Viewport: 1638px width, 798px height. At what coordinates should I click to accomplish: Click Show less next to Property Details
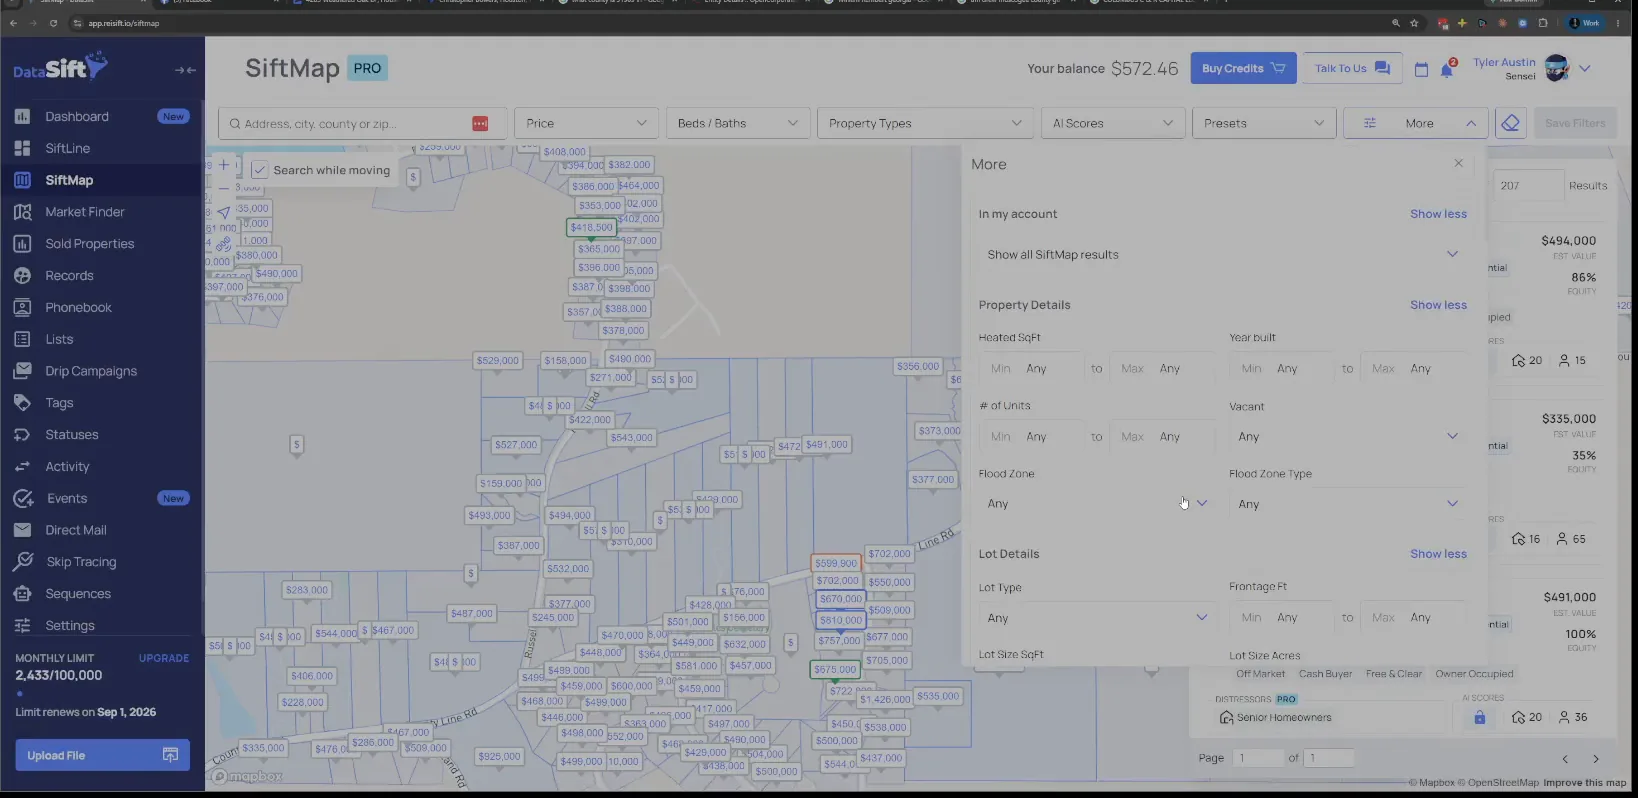1438,305
